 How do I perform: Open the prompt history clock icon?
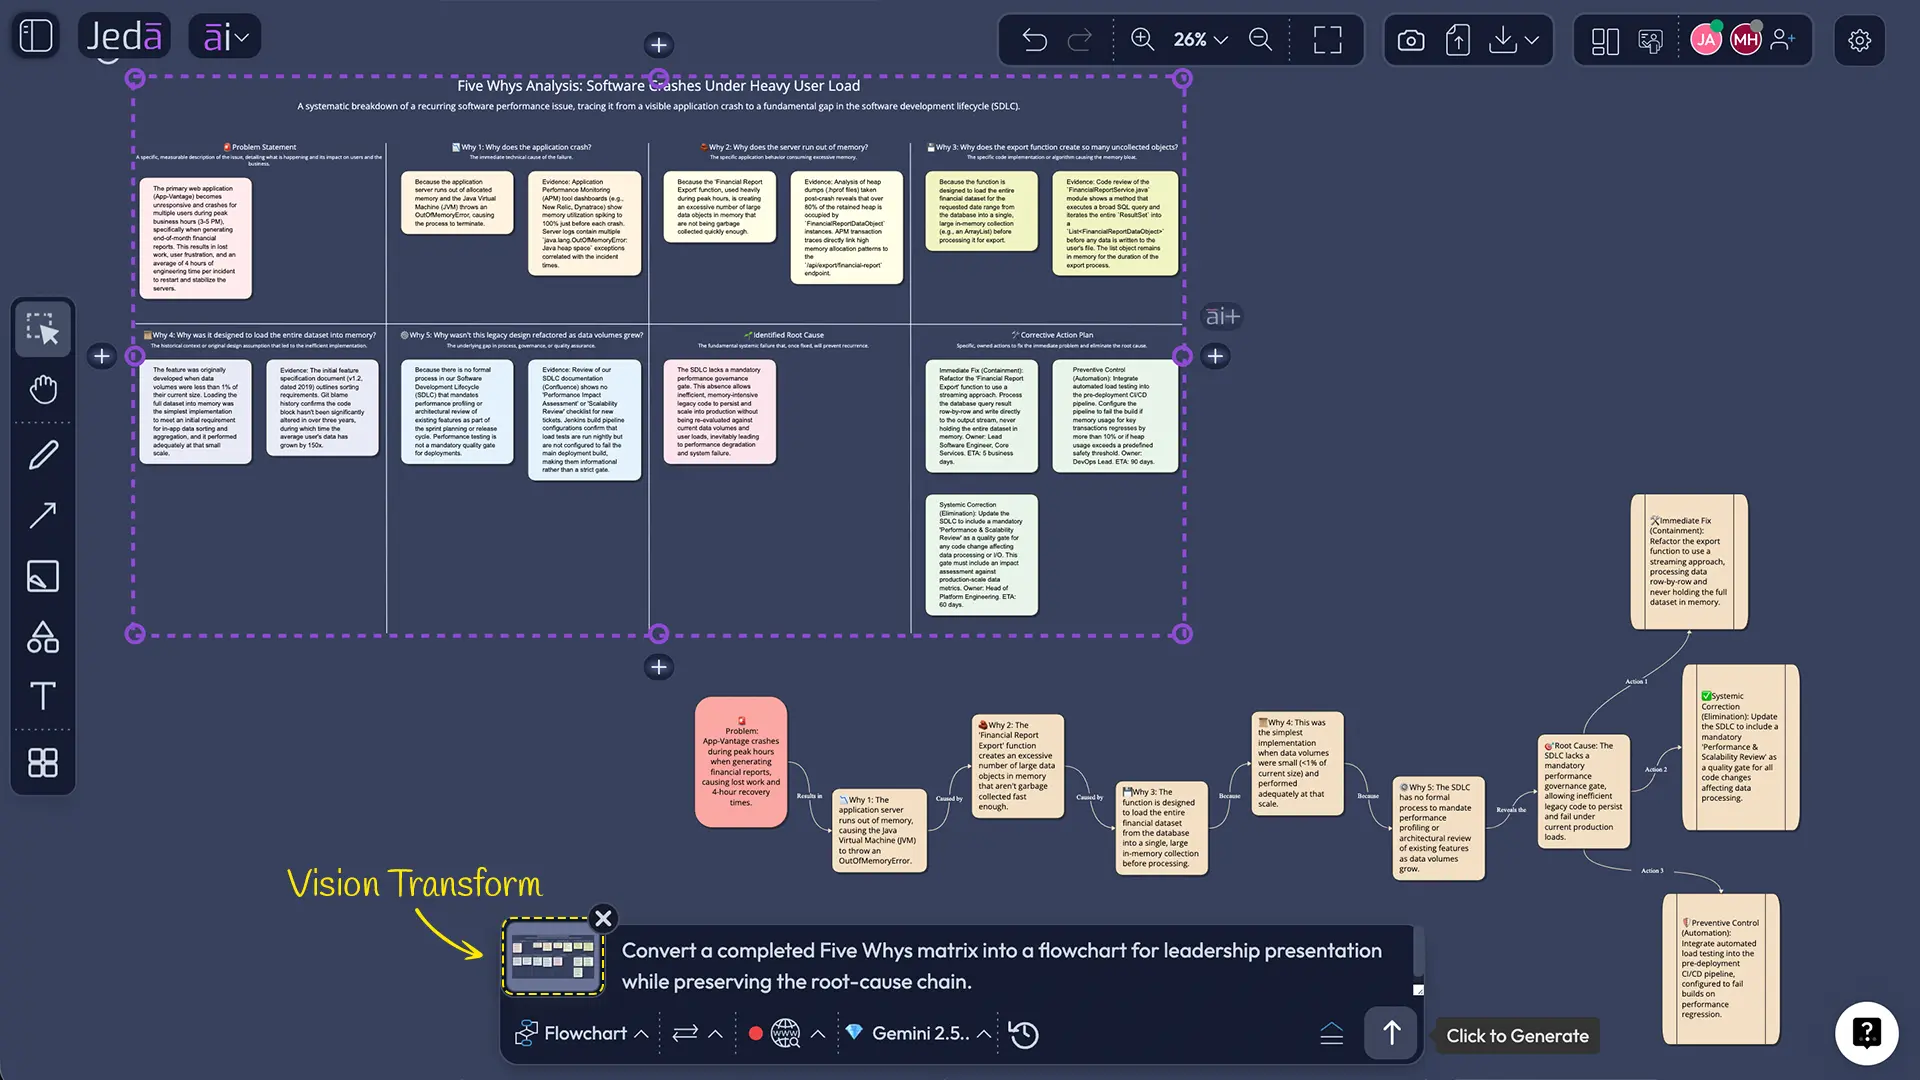1024,1034
